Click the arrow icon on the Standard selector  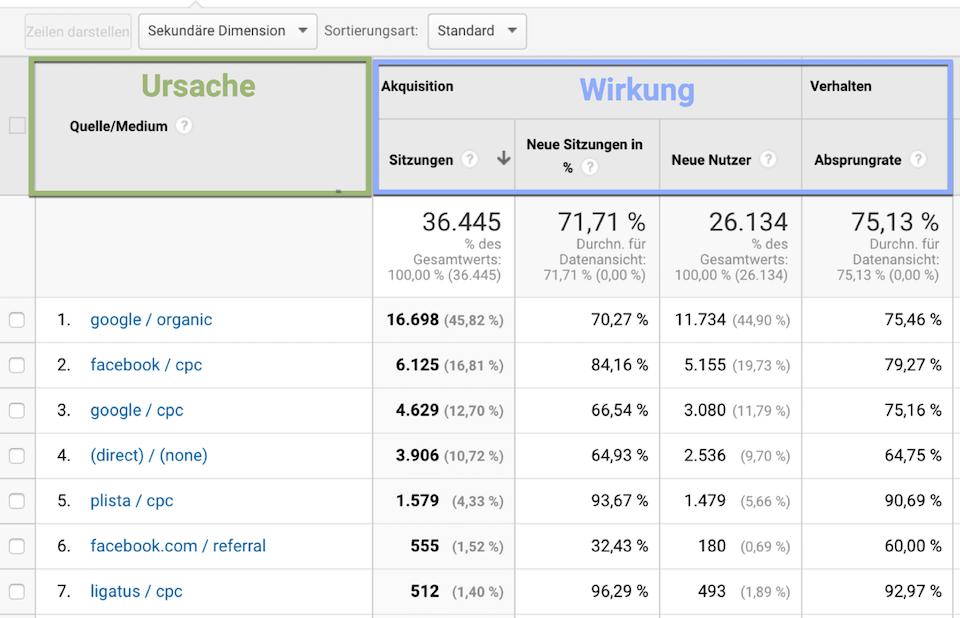tap(512, 31)
